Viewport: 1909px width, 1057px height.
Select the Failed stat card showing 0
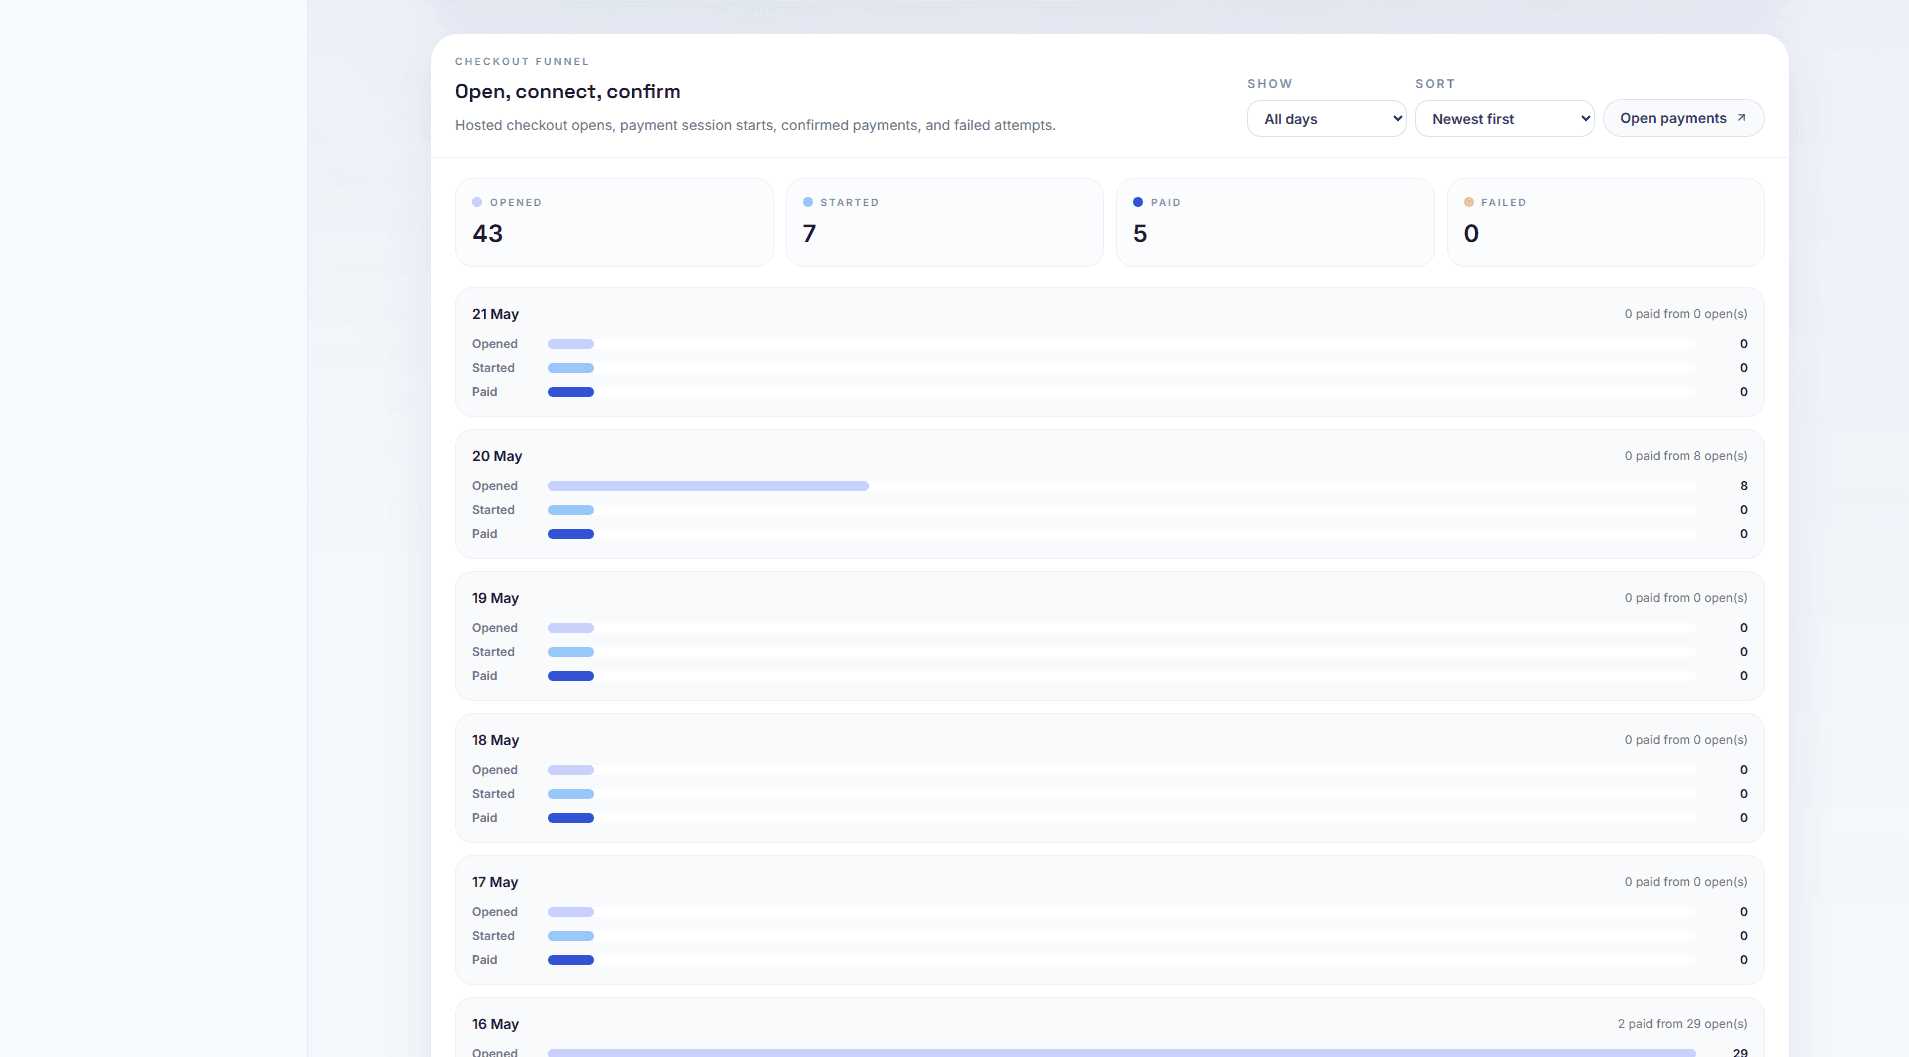pyautogui.click(x=1605, y=222)
